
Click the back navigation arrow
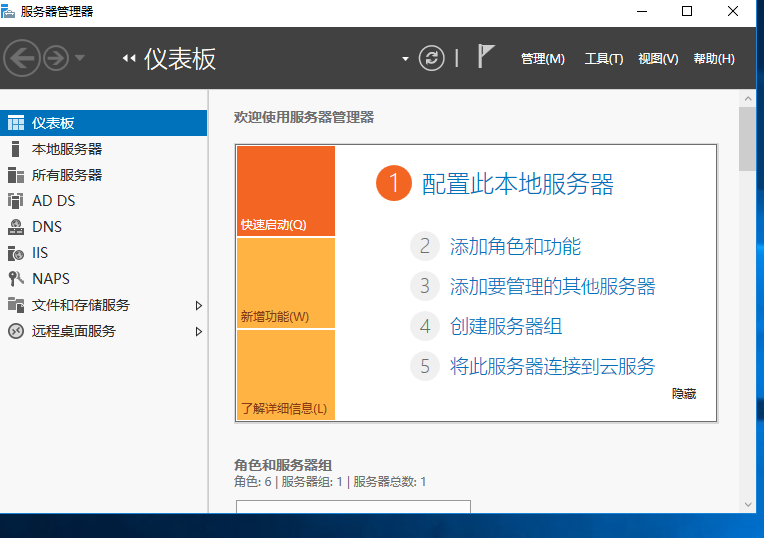(x=21, y=58)
